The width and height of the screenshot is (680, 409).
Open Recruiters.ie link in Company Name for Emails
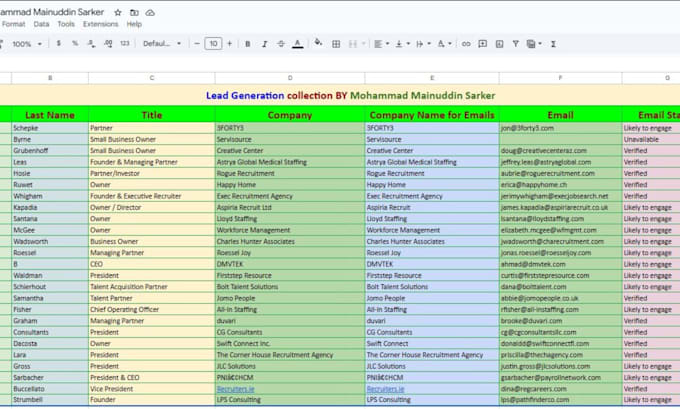pyautogui.click(x=386, y=389)
